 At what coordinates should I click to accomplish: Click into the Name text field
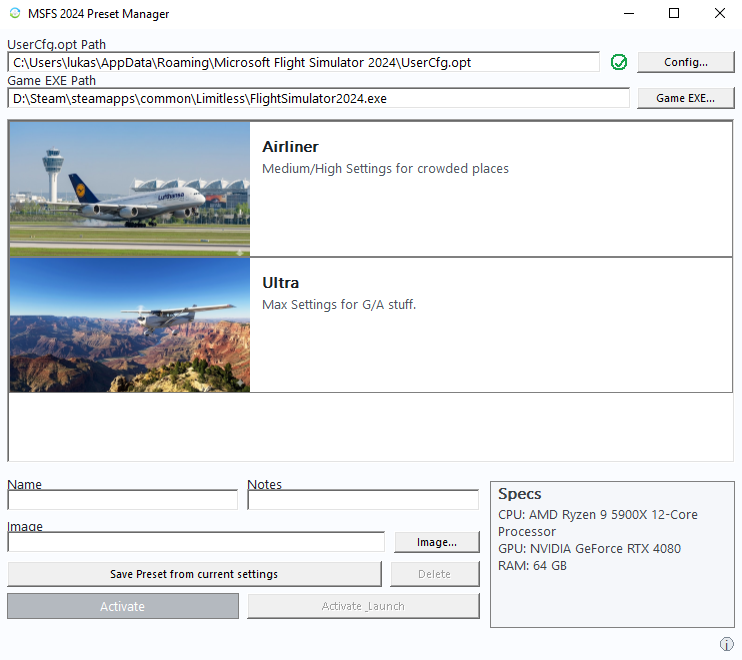122,500
